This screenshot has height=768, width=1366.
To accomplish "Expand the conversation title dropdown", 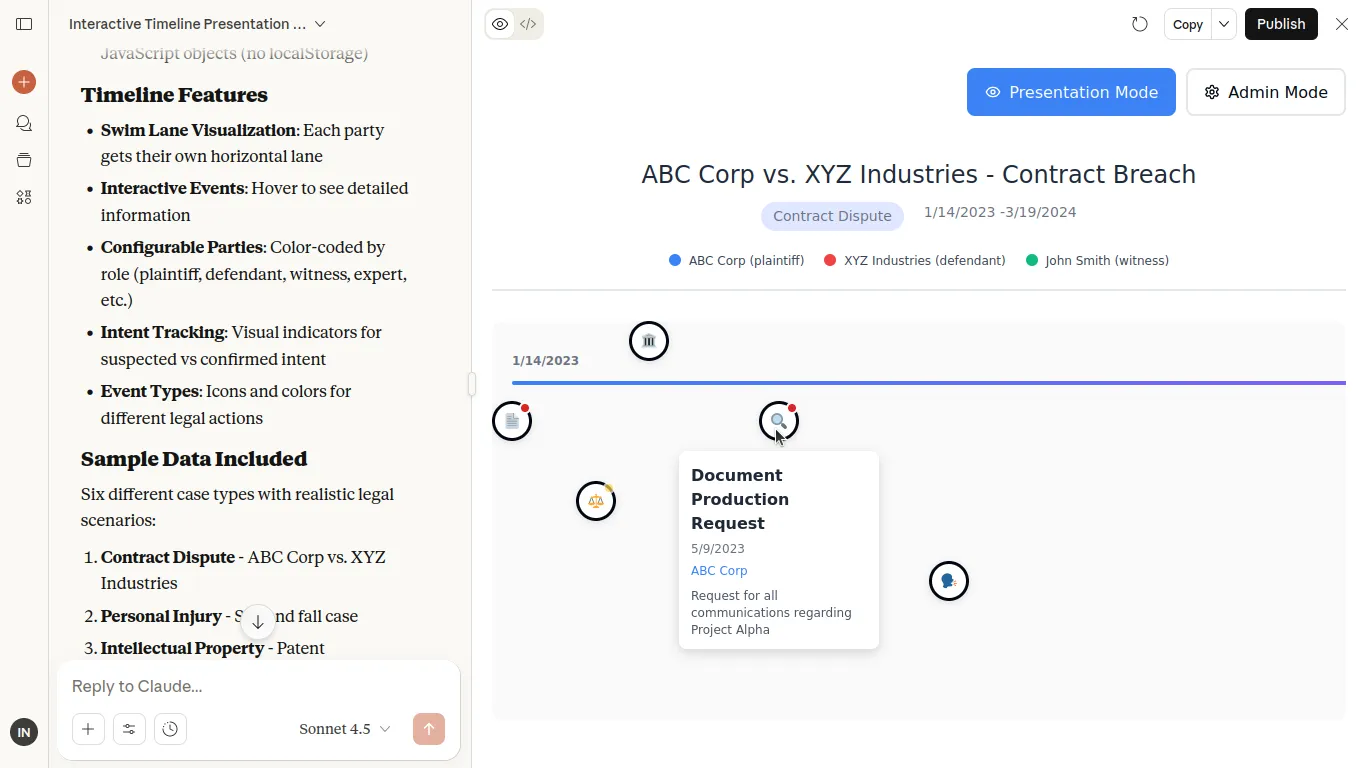I will 320,24.
